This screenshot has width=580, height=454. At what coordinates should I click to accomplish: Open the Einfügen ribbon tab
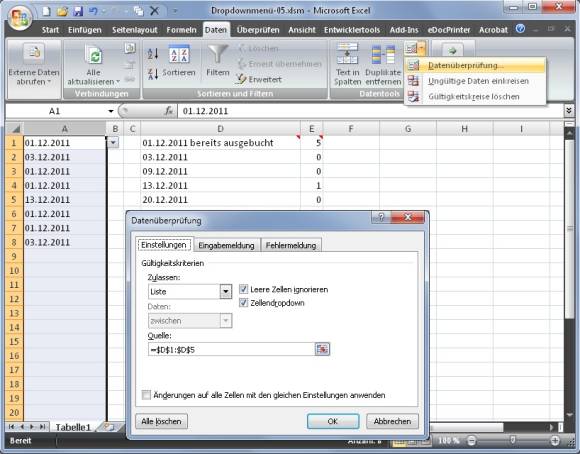click(85, 30)
